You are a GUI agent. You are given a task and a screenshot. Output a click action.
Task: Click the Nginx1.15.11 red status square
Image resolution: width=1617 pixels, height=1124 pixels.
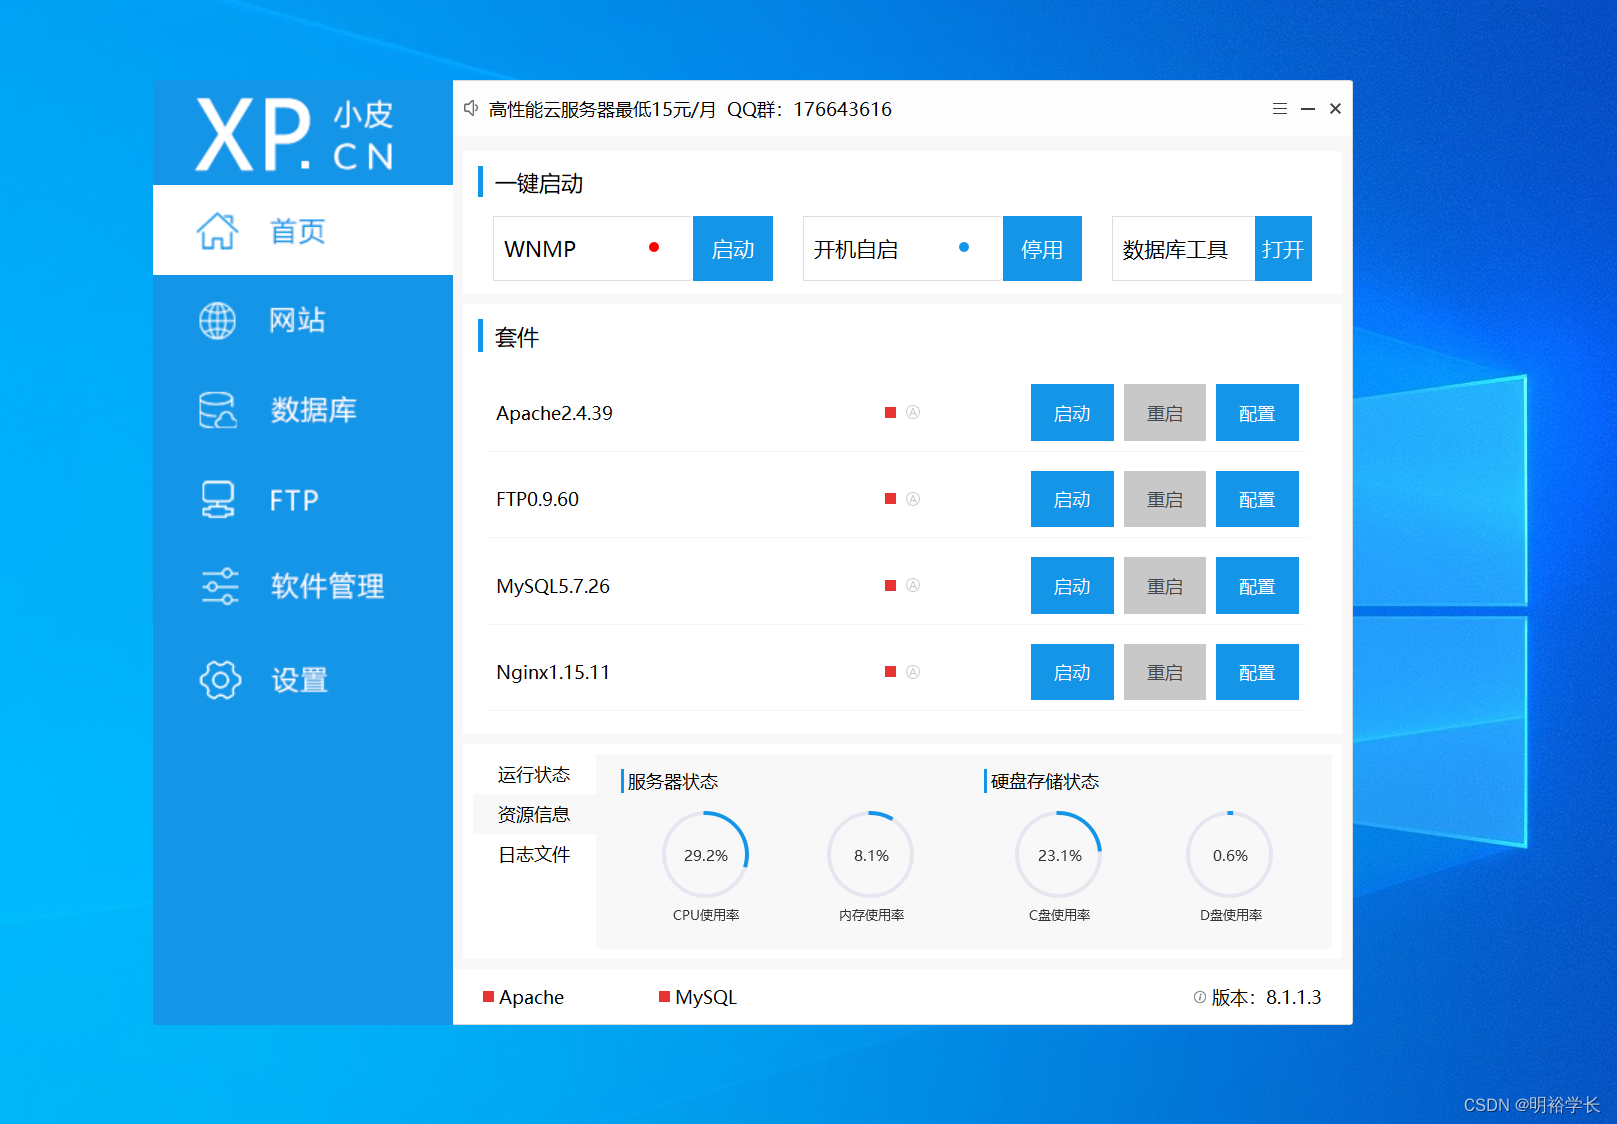pos(890,672)
